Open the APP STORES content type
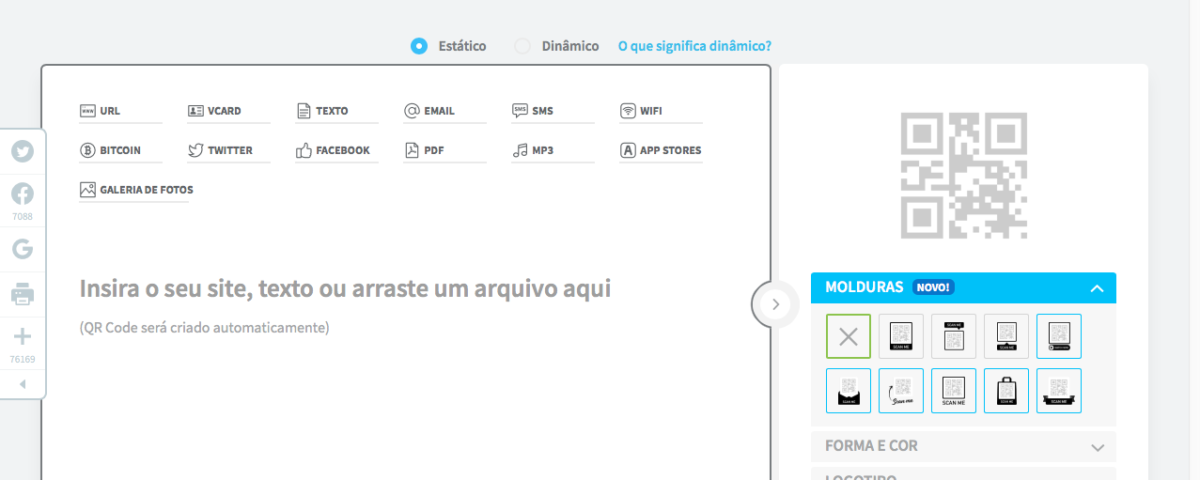Image resolution: width=1200 pixels, height=480 pixels. point(660,150)
